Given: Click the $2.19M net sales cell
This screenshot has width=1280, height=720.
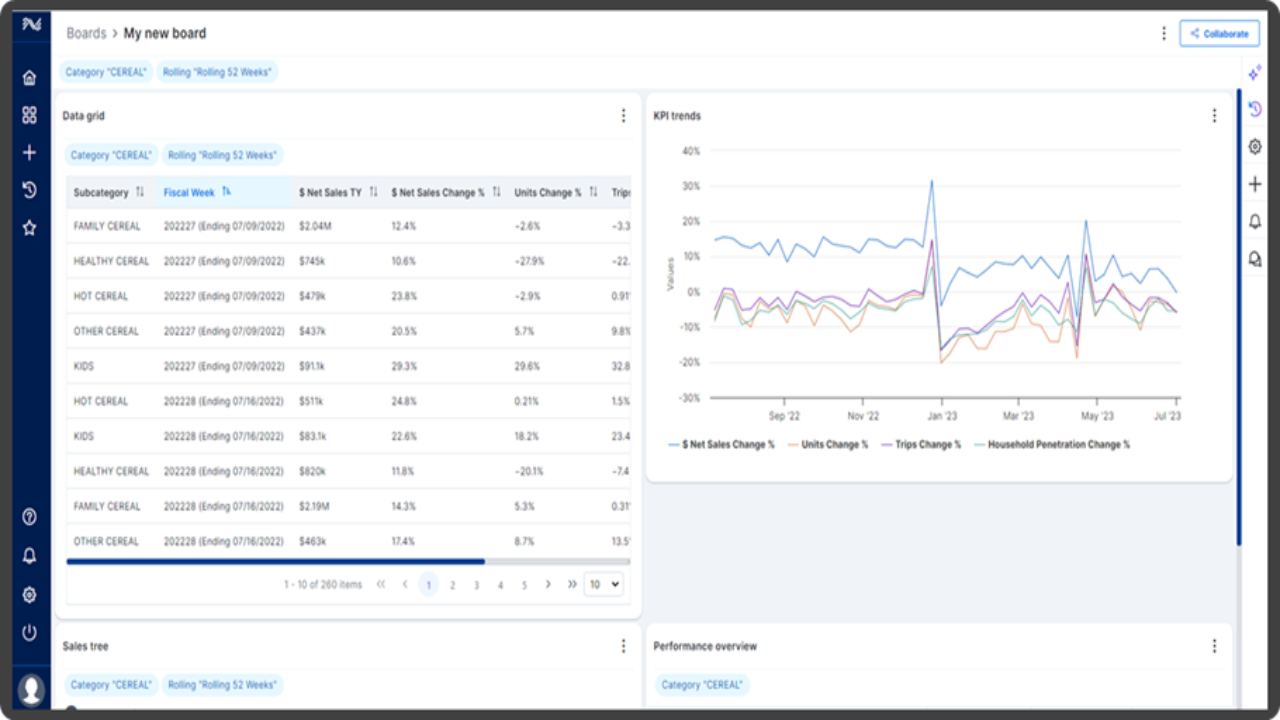Looking at the screenshot, I should pyautogui.click(x=315, y=506).
